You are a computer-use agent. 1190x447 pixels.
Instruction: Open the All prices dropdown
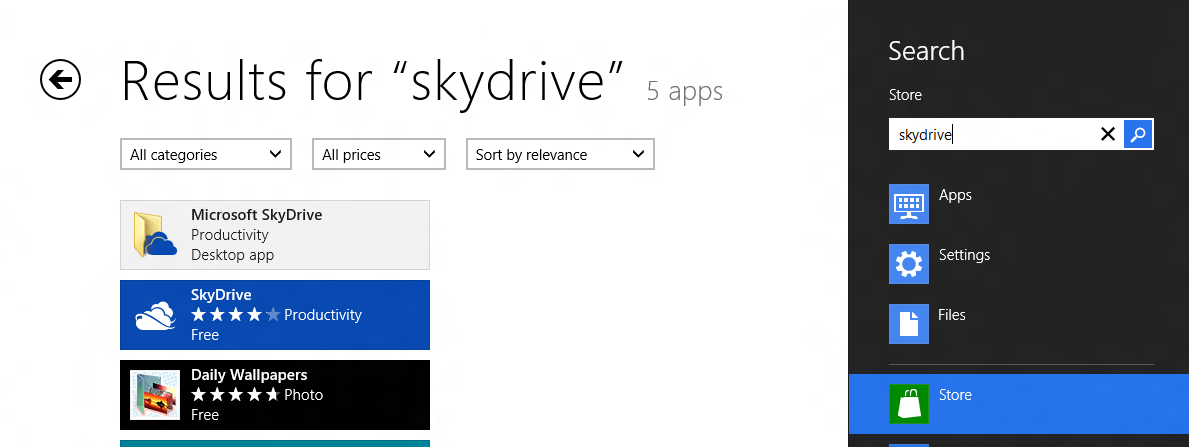[x=379, y=154]
